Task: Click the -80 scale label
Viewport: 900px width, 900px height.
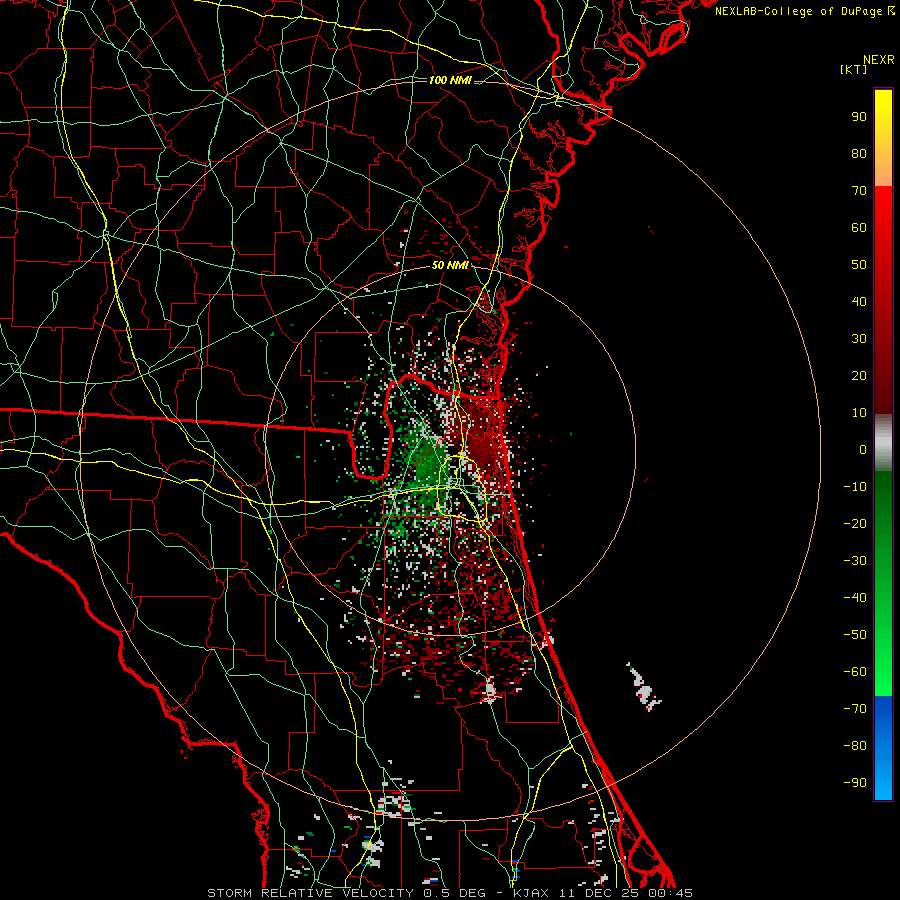Action: point(855,746)
